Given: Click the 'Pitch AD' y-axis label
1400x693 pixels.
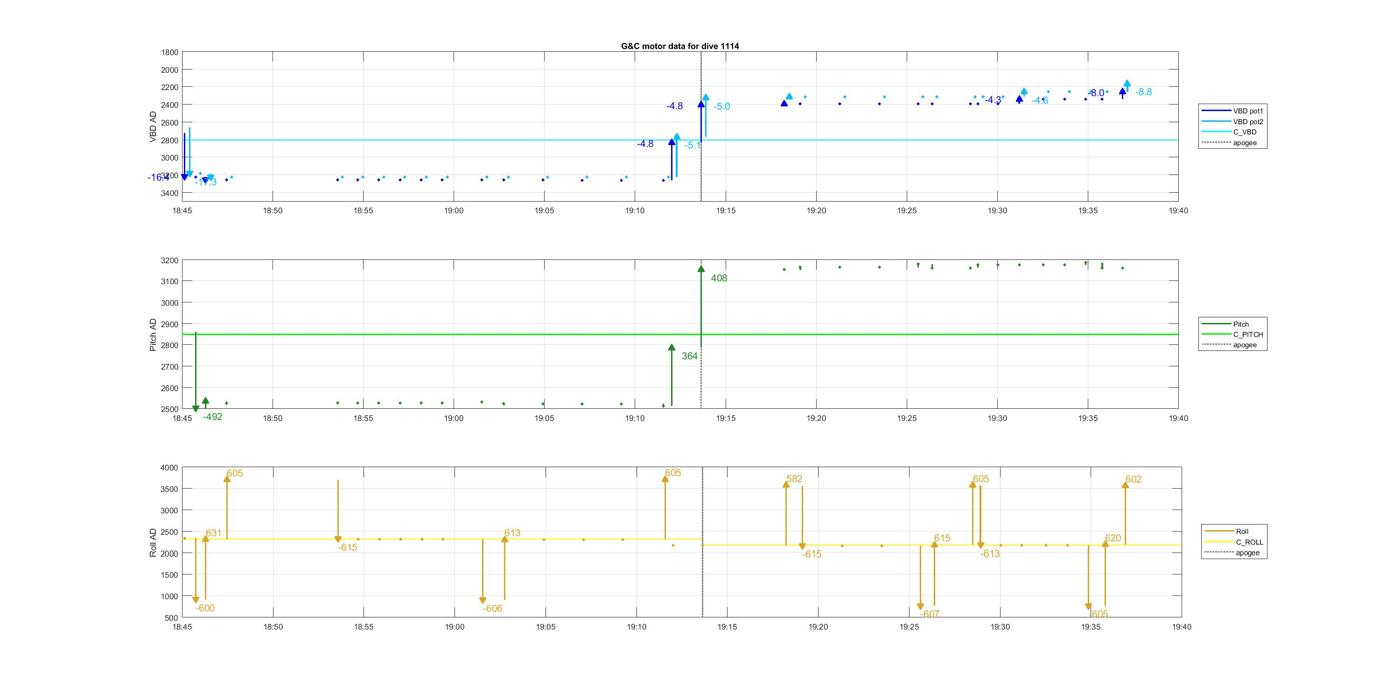Looking at the screenshot, I should coord(153,335).
